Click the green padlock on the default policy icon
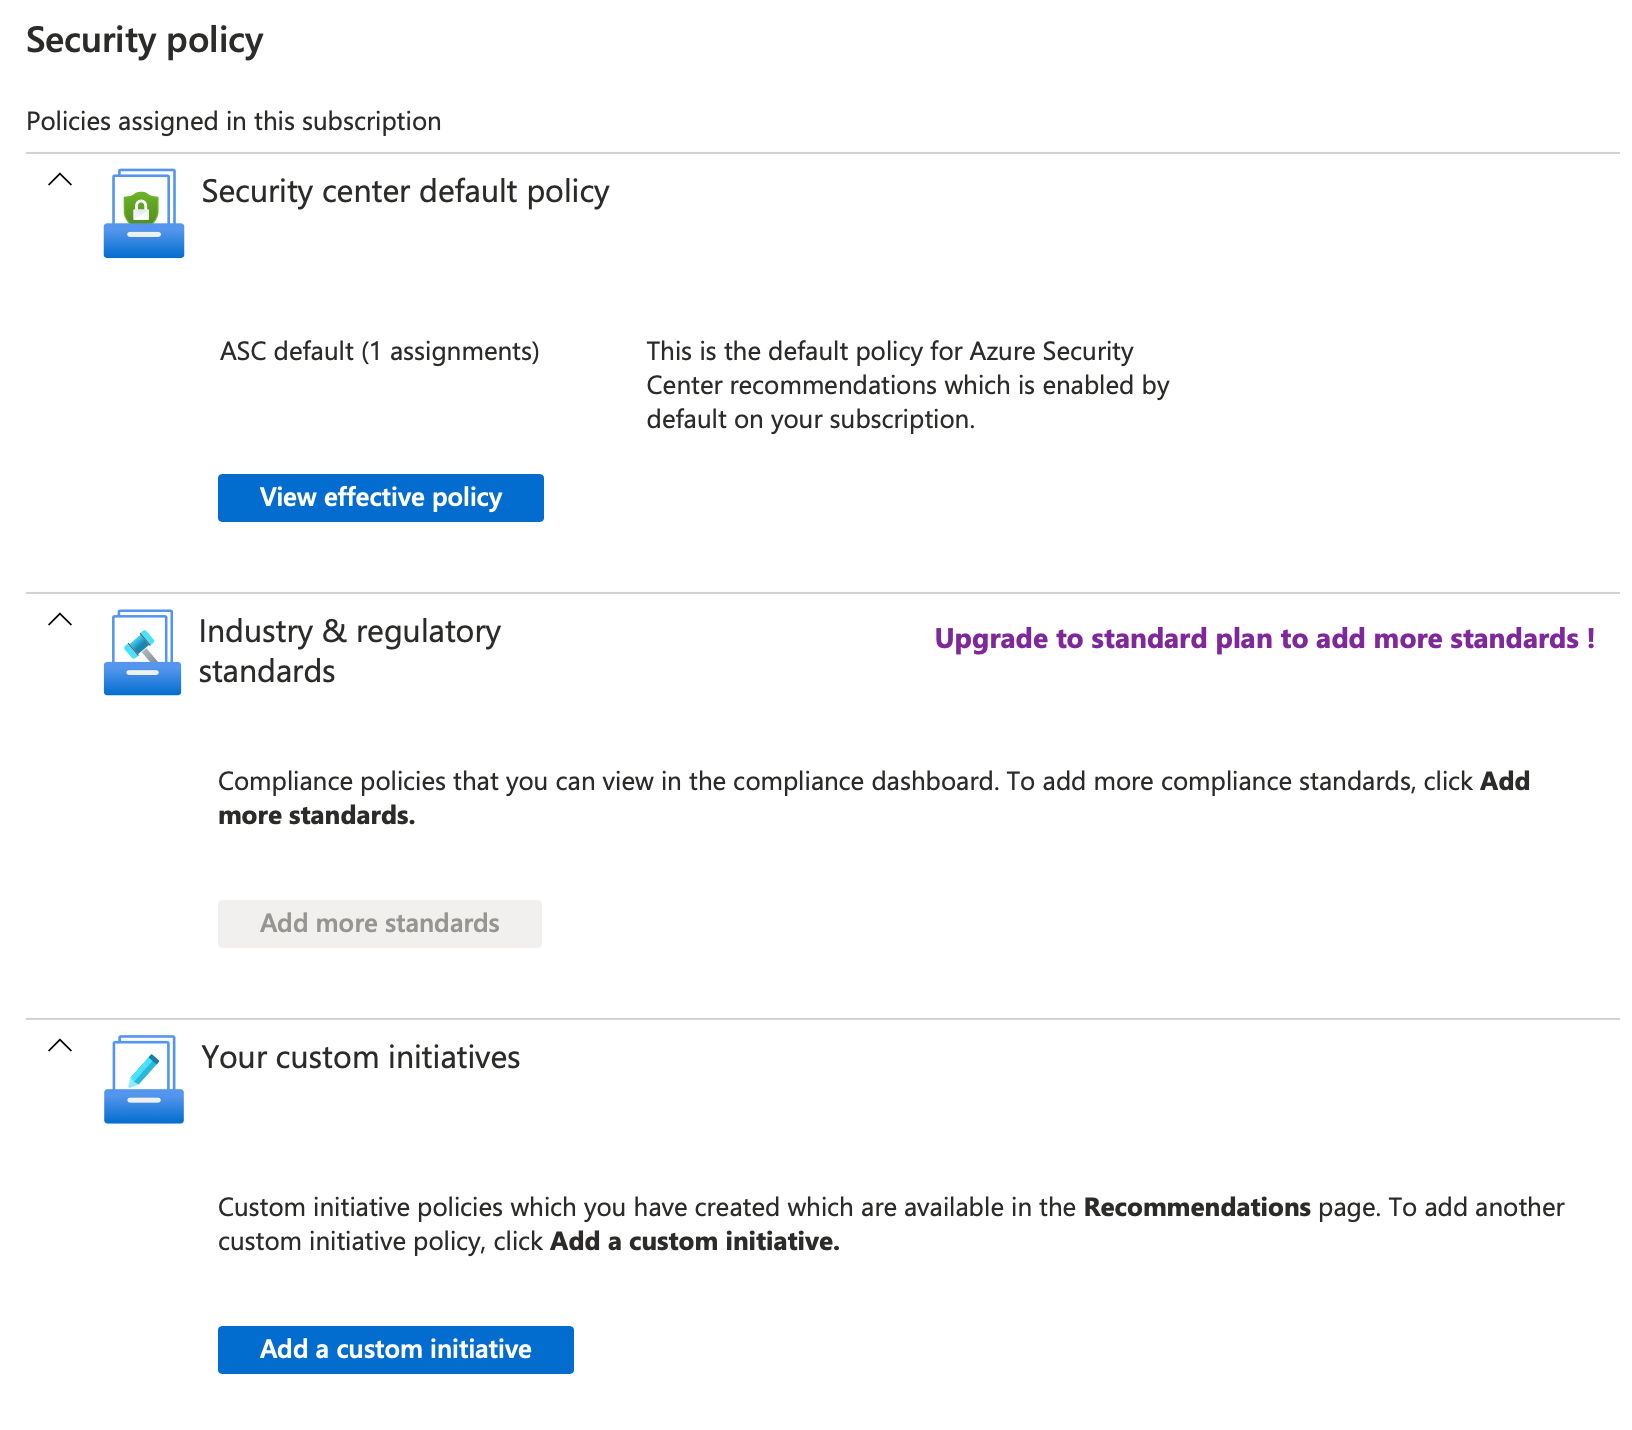 (x=143, y=206)
